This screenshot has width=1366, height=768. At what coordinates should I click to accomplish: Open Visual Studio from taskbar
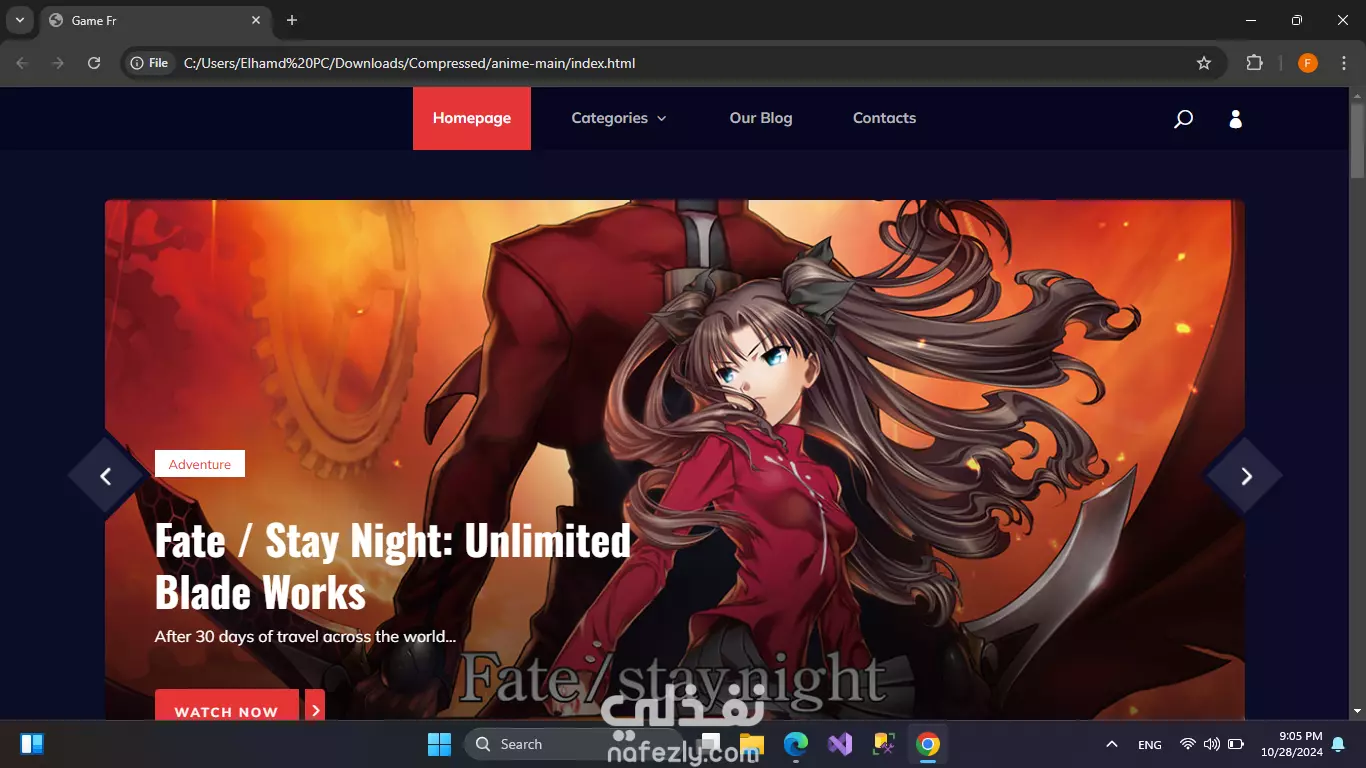[840, 744]
